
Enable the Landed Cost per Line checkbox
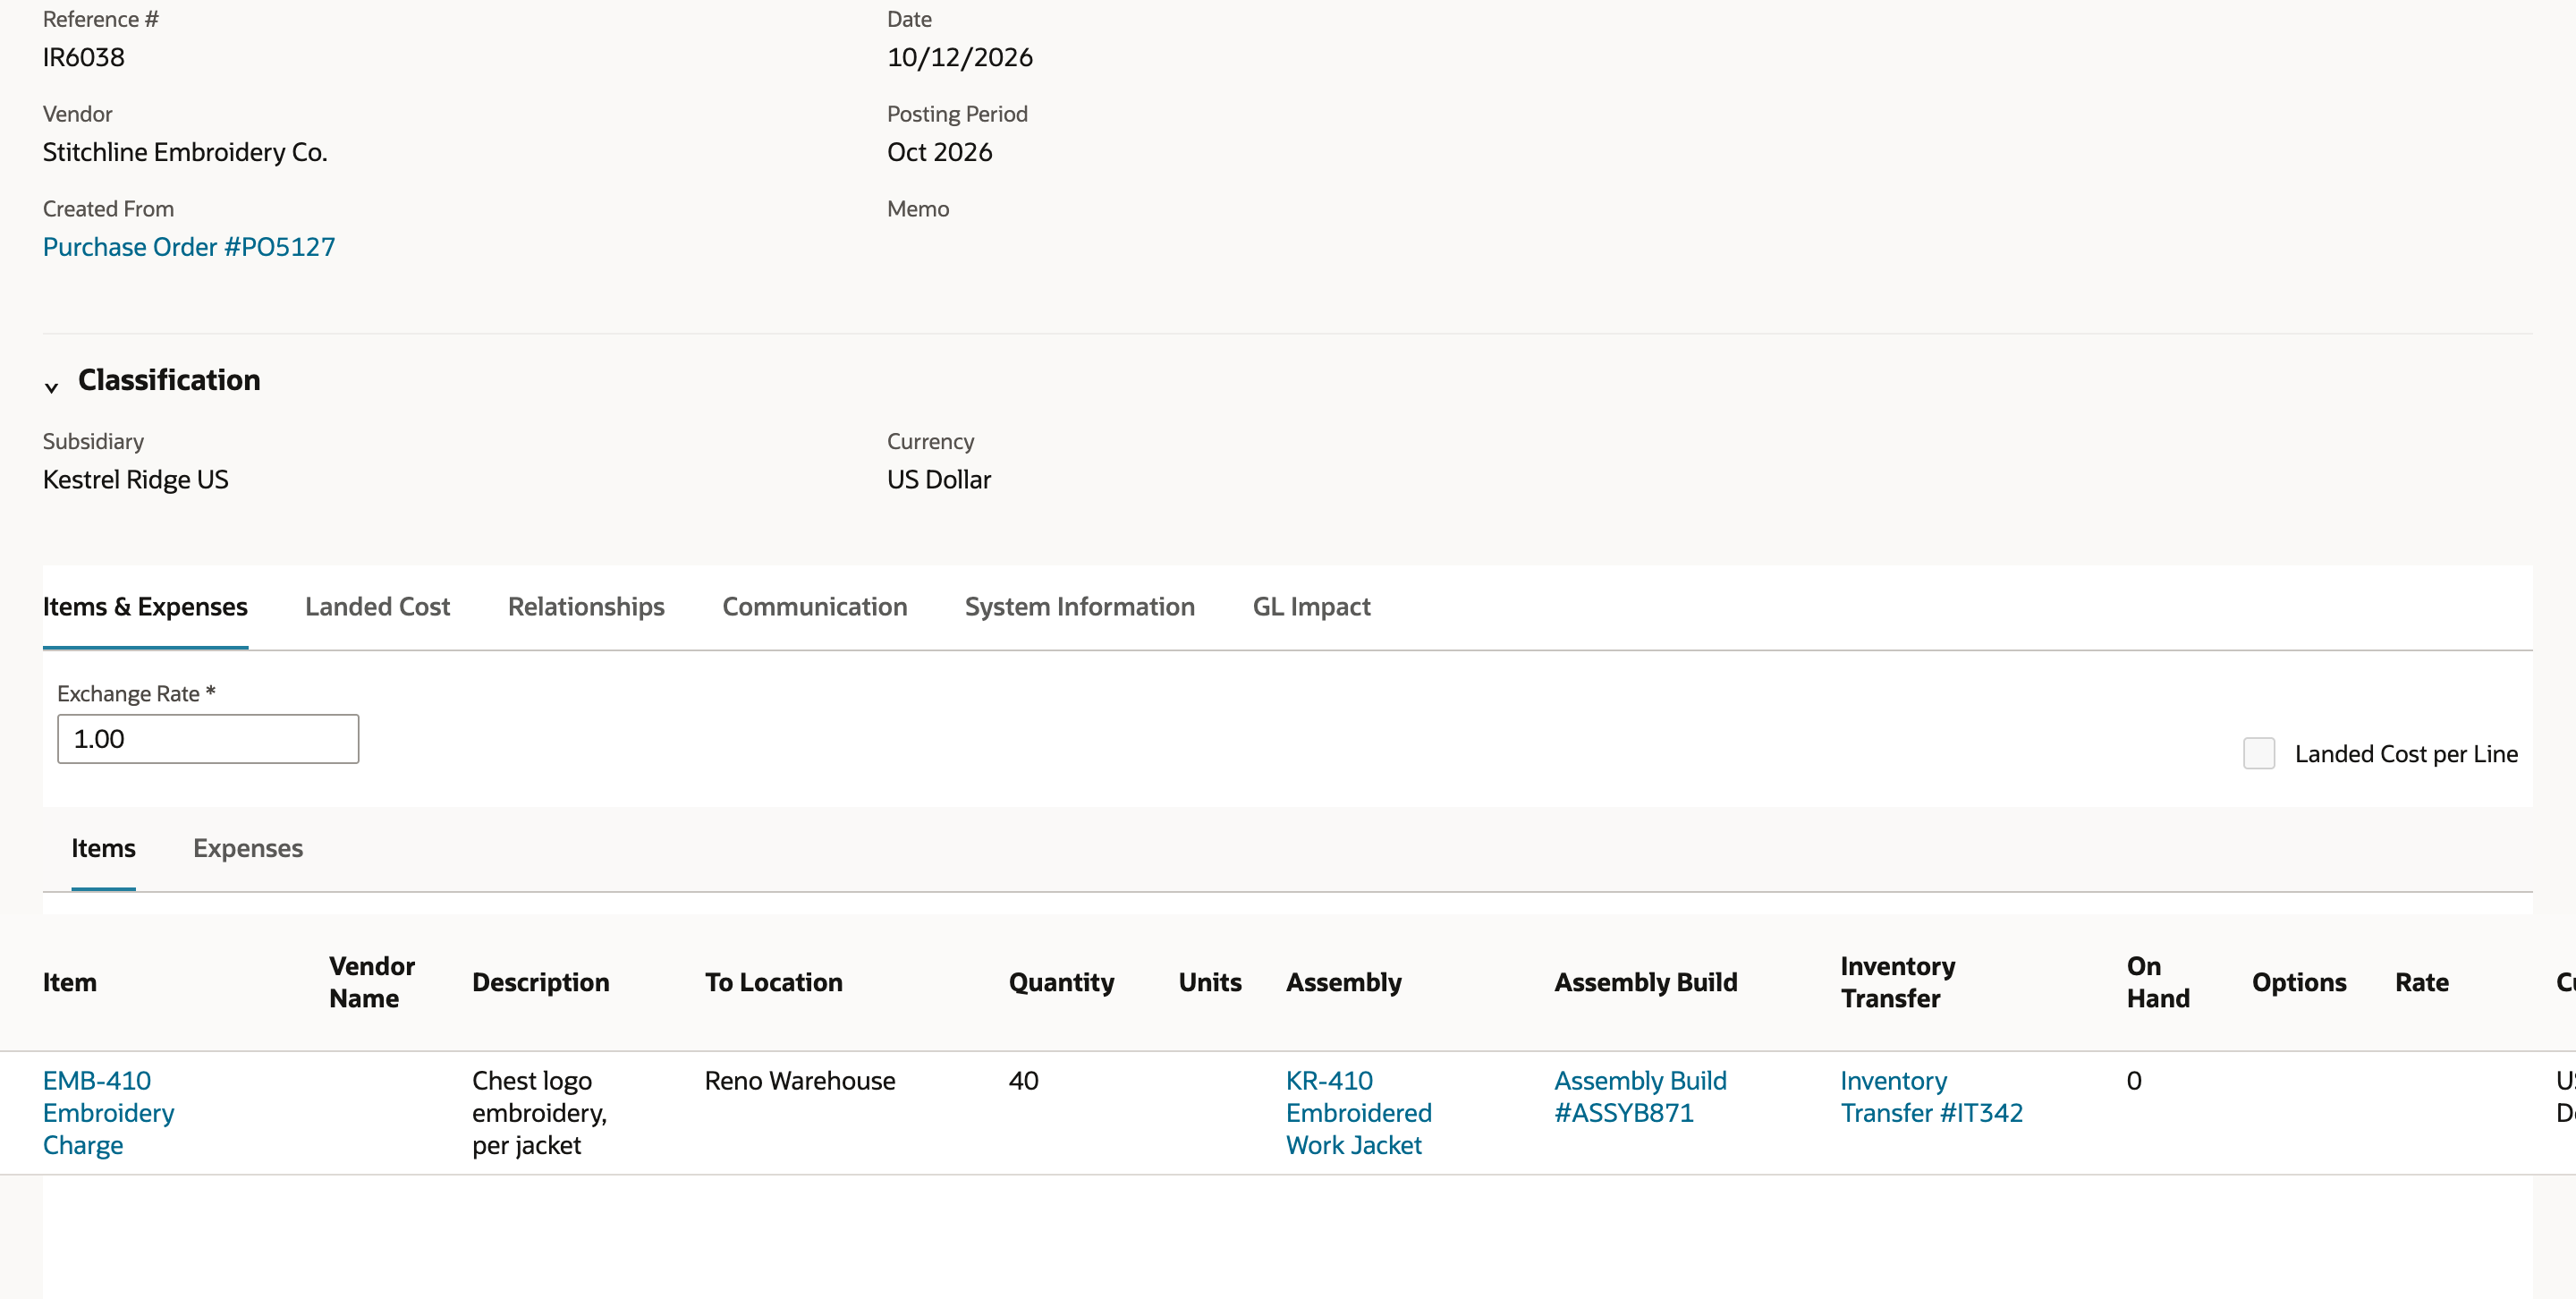pos(2258,754)
